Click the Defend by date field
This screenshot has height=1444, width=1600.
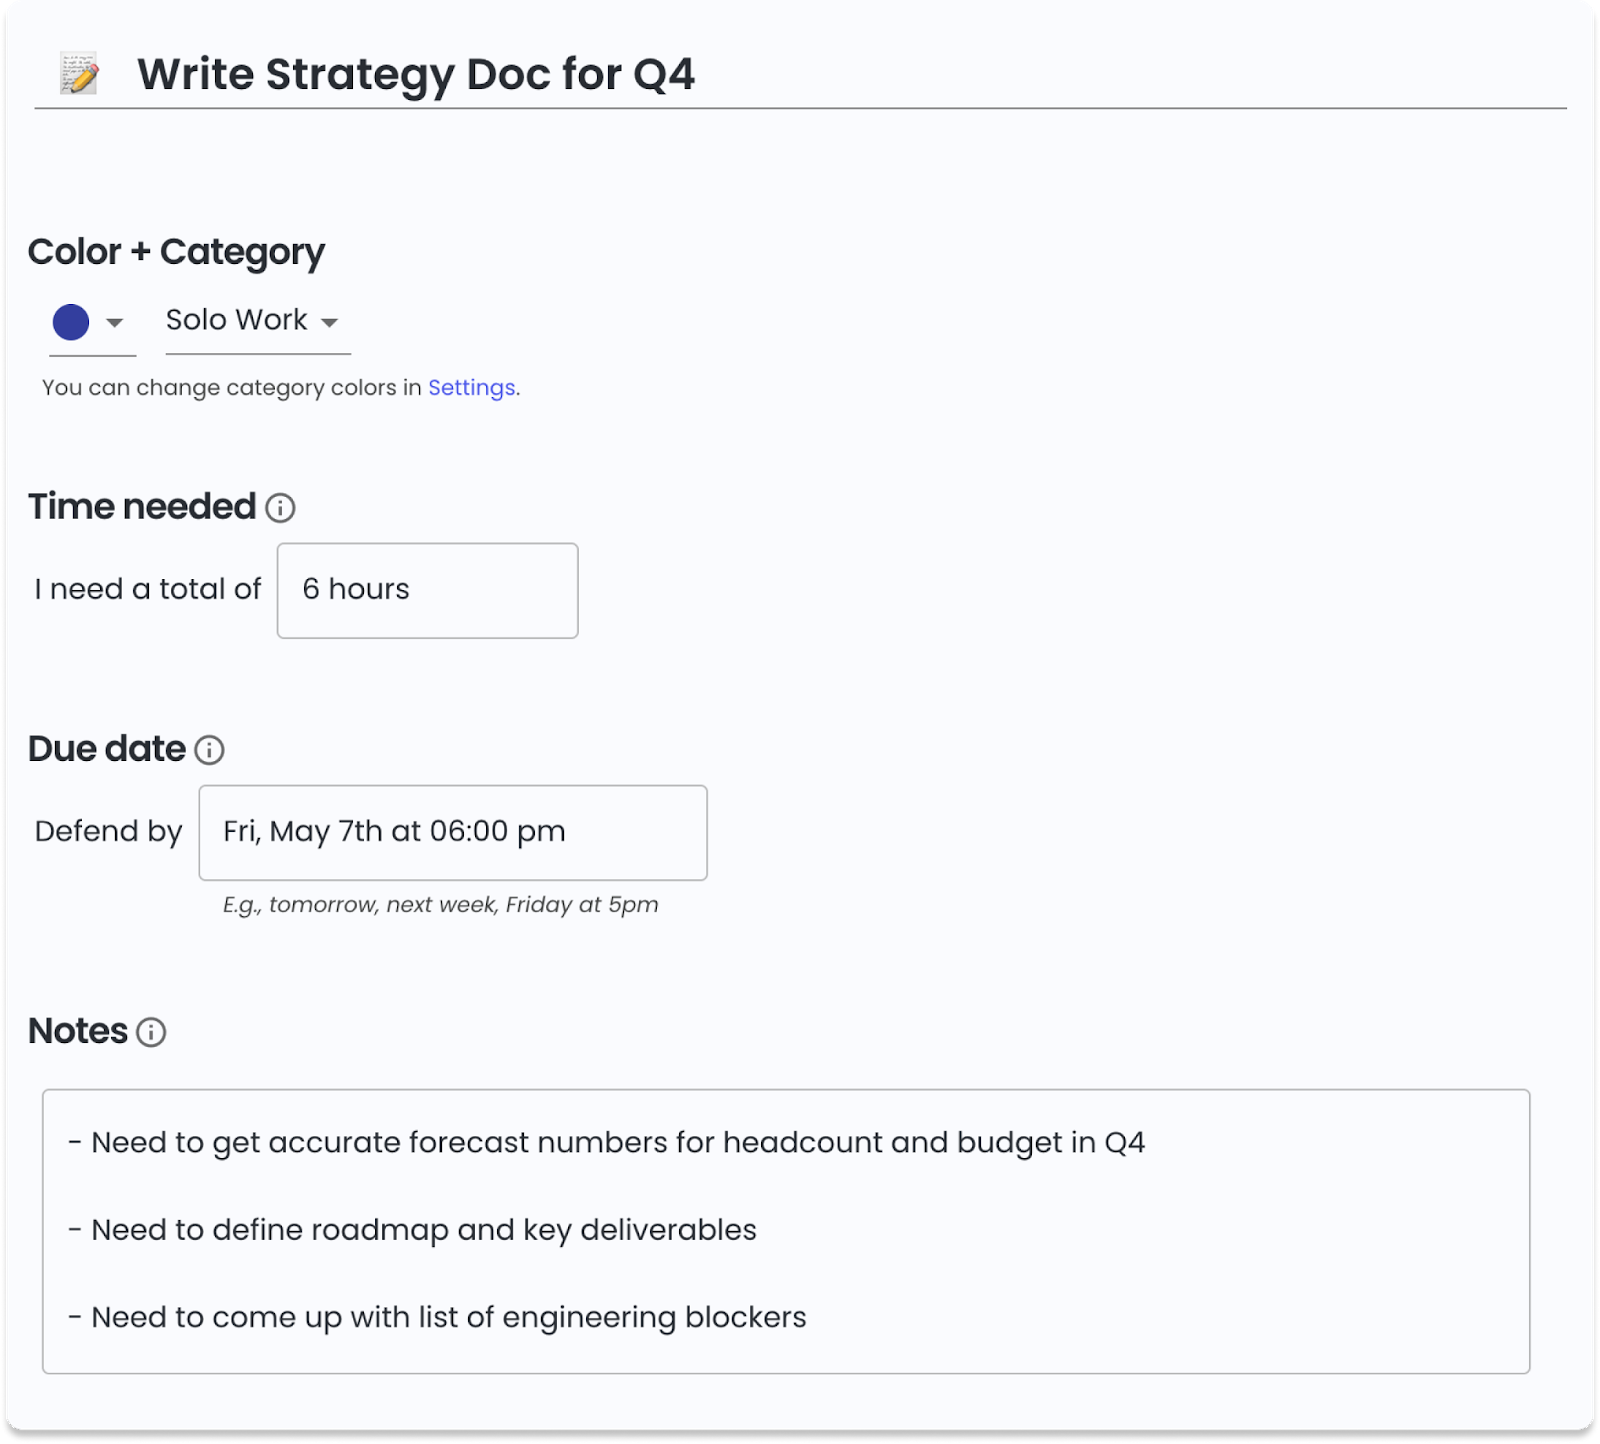452,832
